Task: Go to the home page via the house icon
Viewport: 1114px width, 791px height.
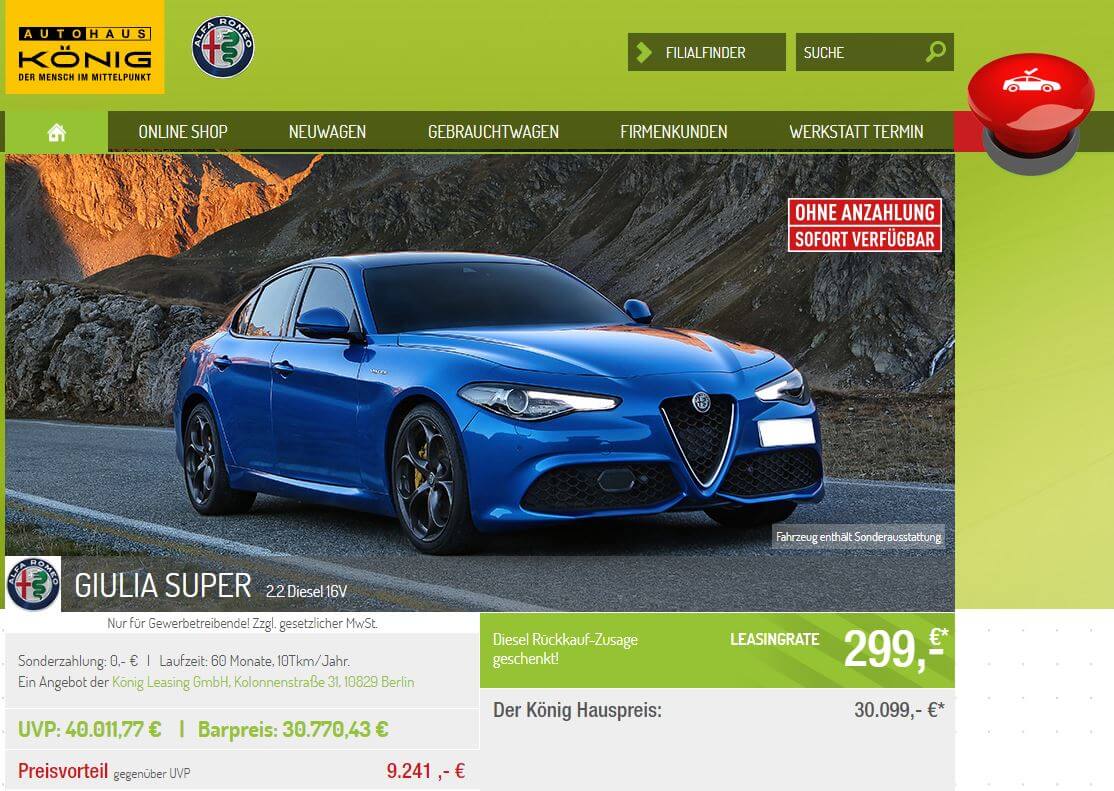Action: pos(57,132)
